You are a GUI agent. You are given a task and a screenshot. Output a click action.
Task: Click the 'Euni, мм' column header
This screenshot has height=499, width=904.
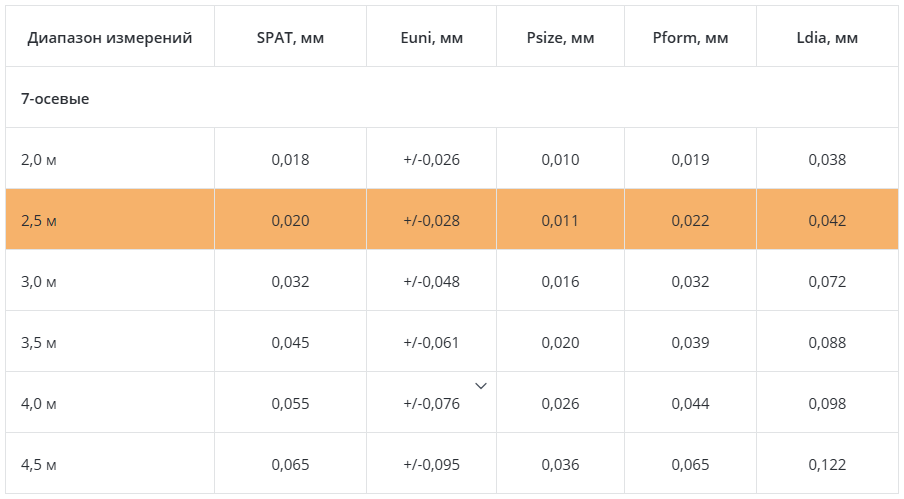tap(431, 38)
